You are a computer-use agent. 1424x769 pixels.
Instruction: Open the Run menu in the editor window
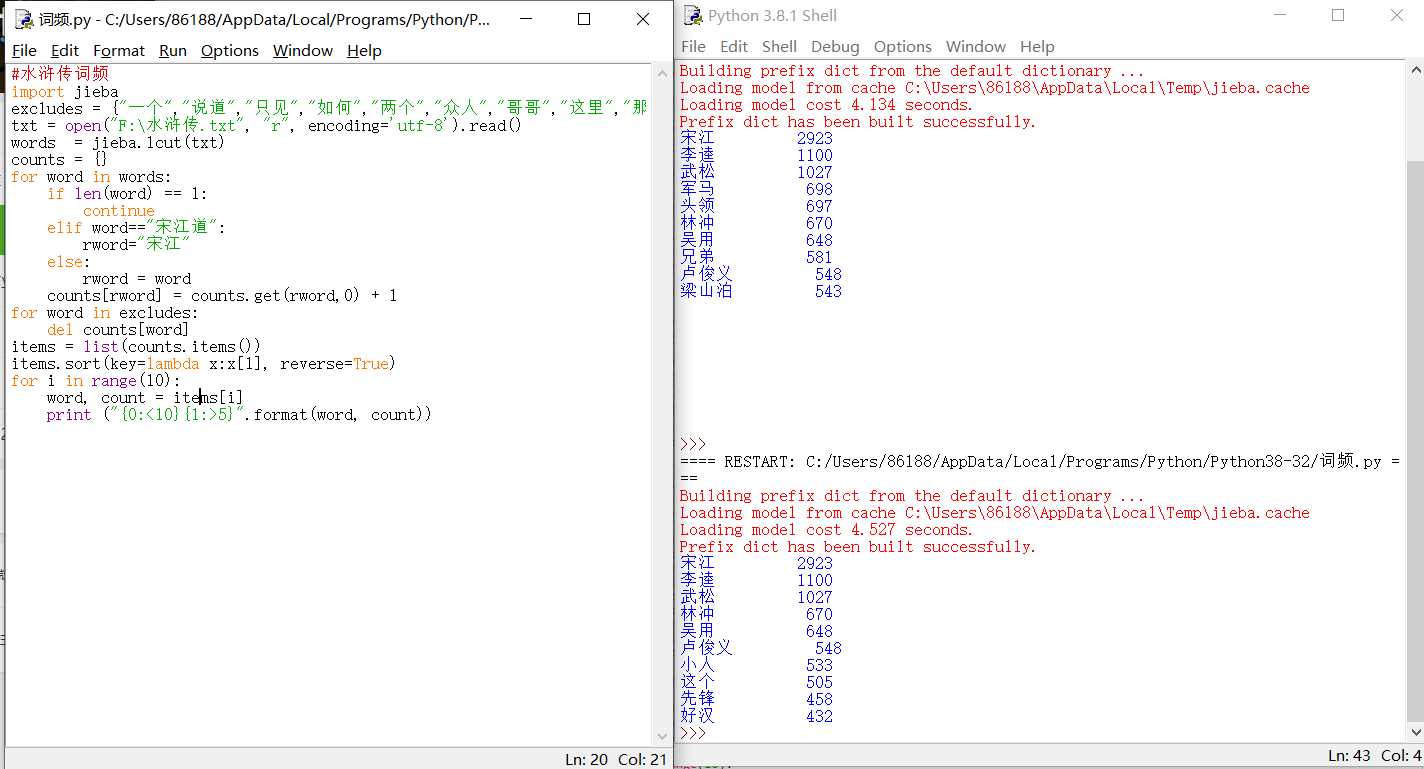point(173,50)
